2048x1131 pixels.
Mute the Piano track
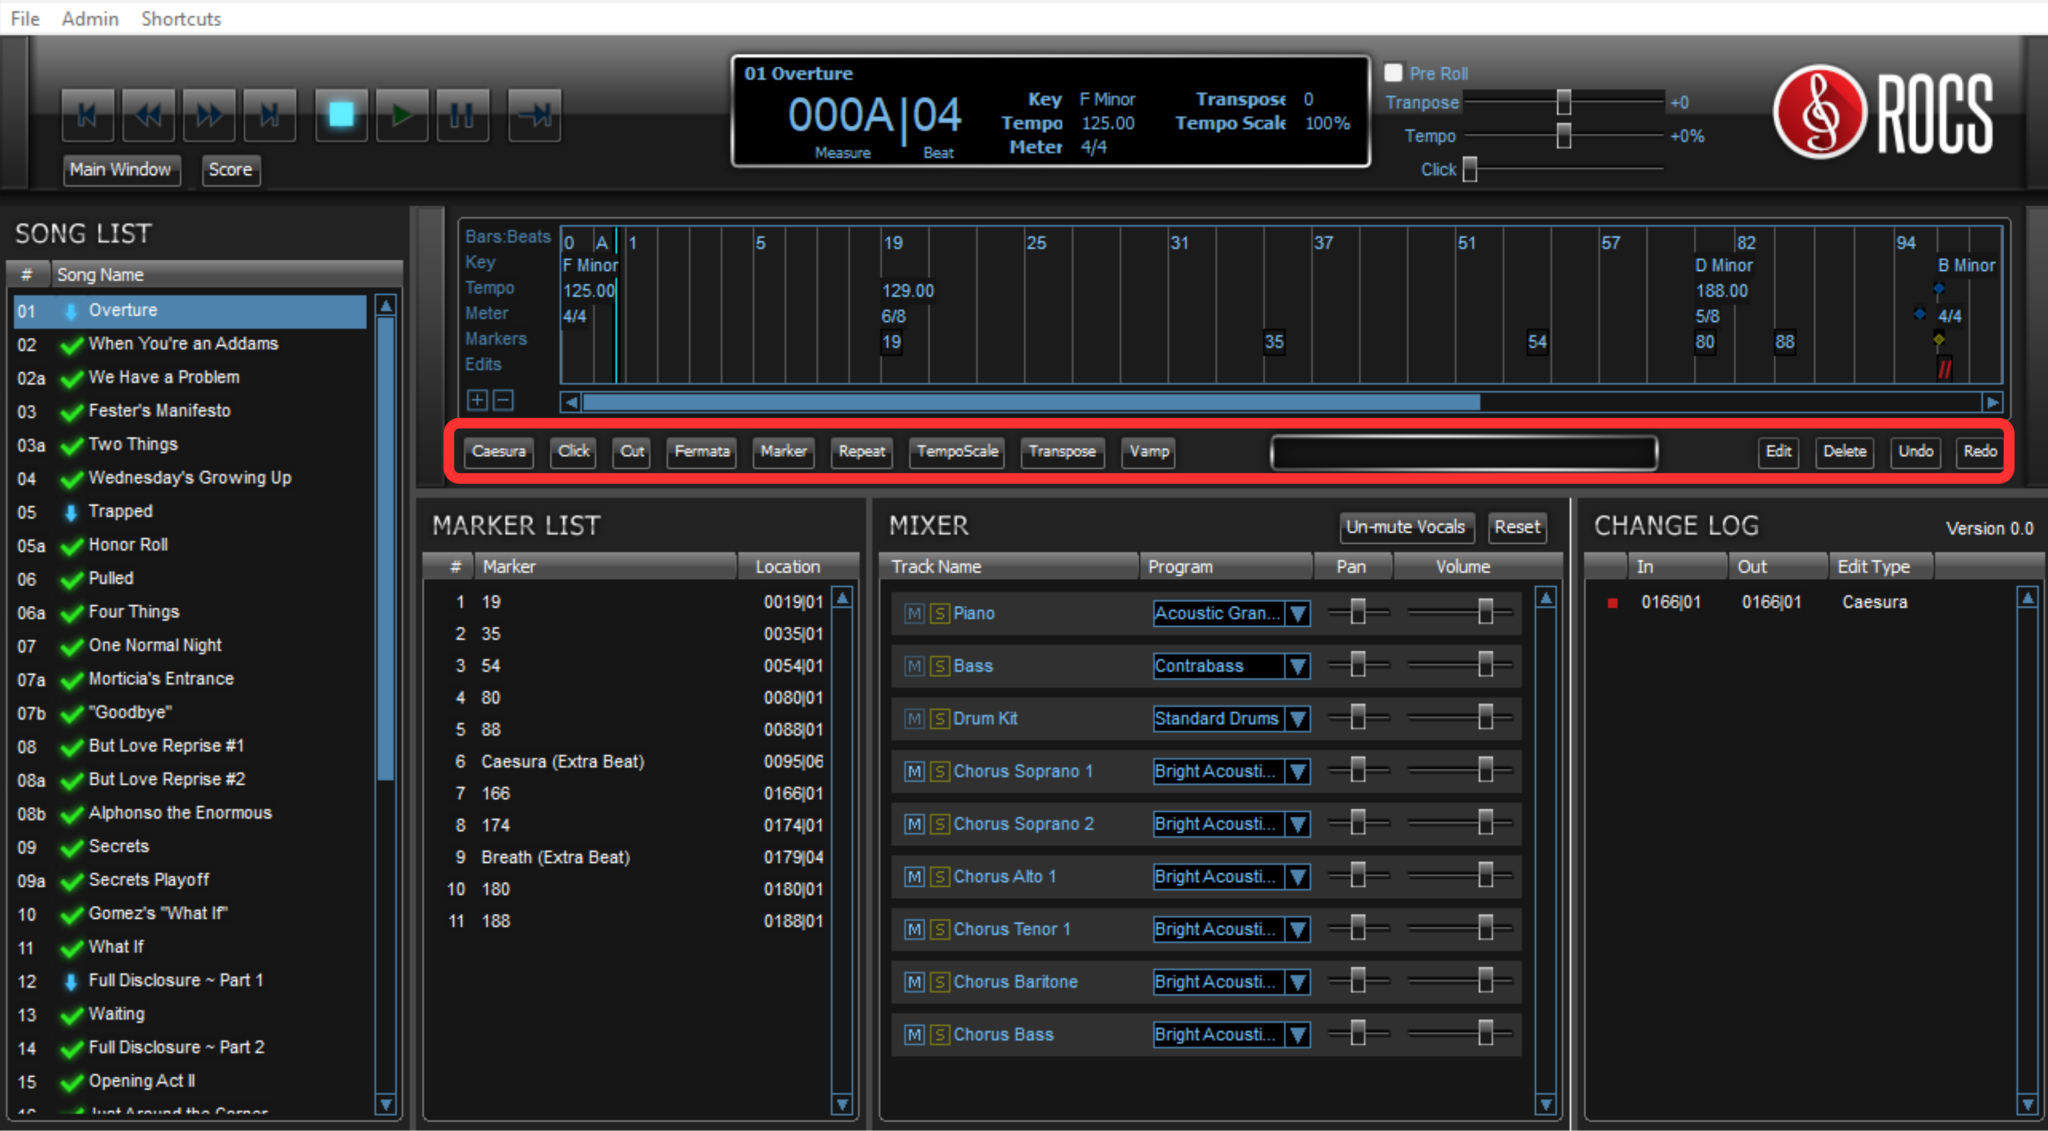click(913, 613)
